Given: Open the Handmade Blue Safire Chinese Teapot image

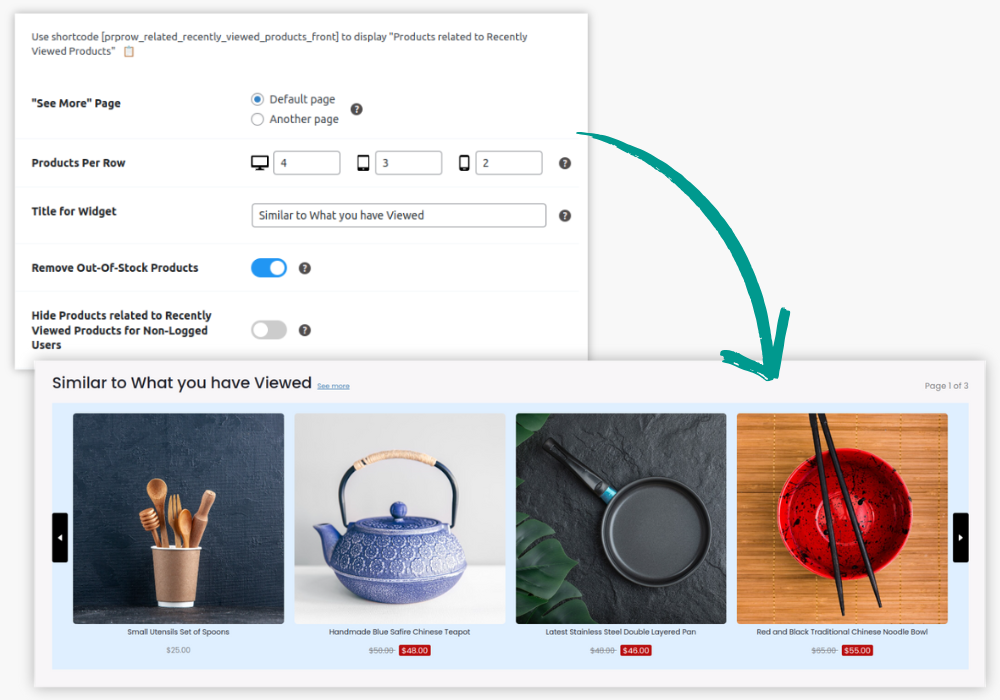Looking at the screenshot, I should click(x=399, y=518).
